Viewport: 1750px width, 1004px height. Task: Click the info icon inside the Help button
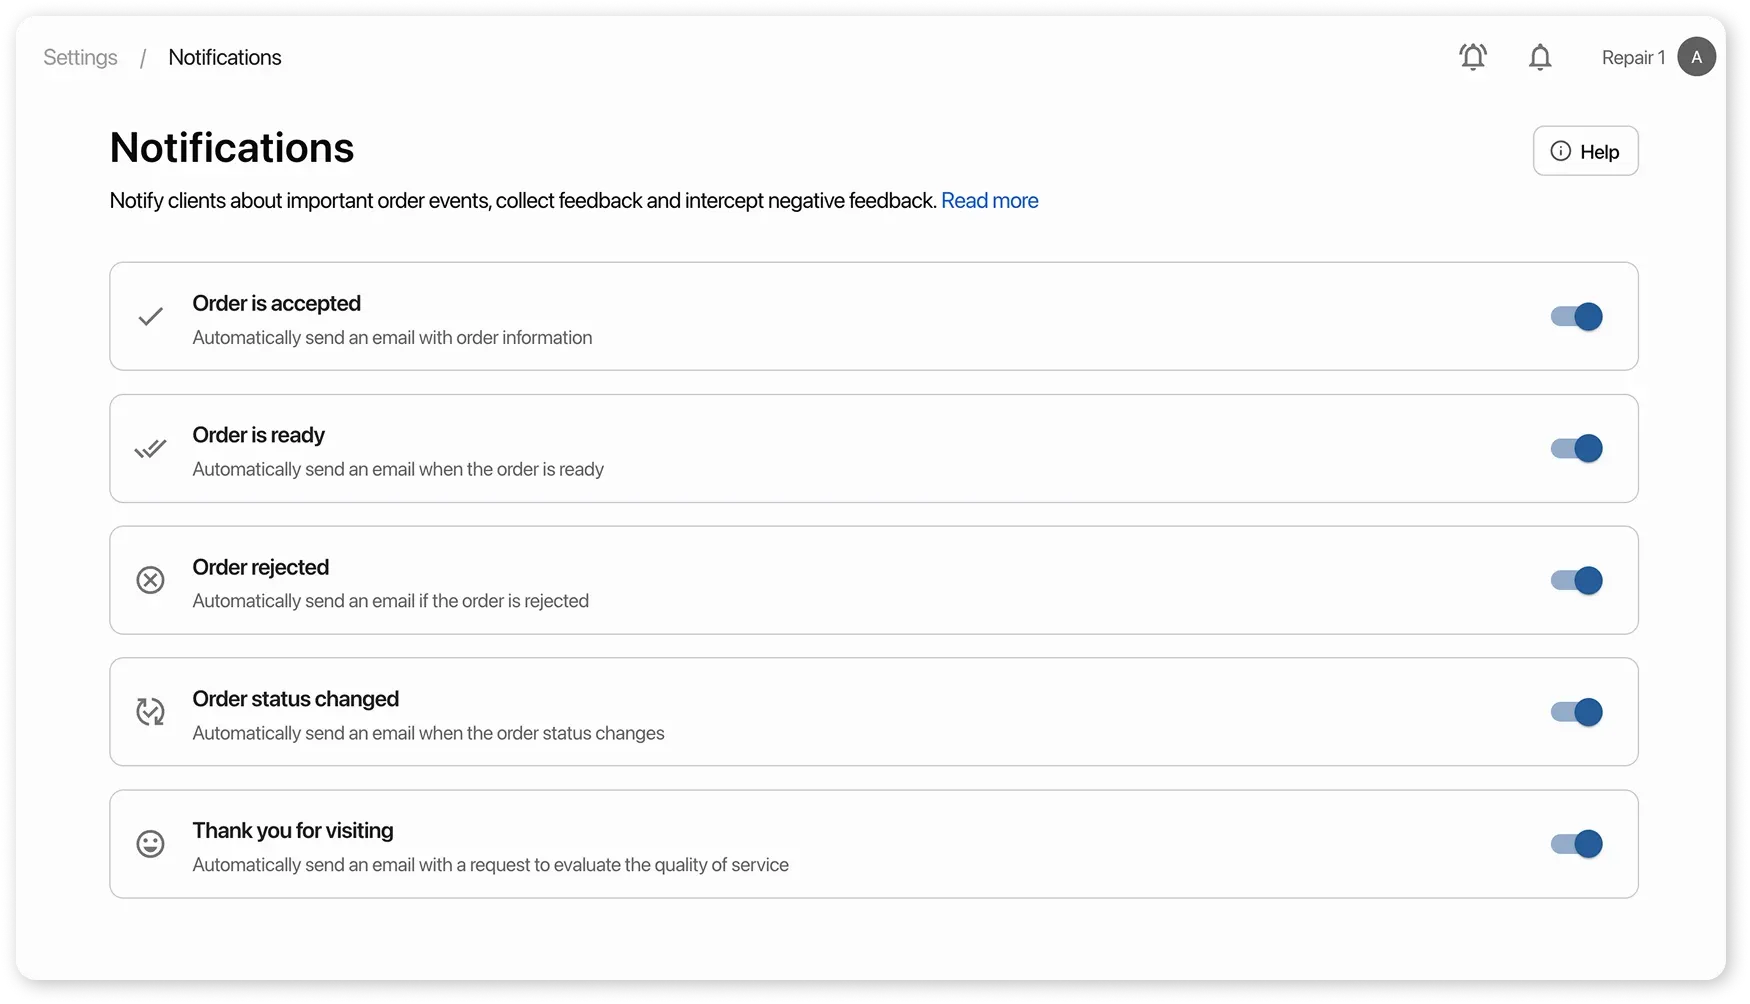(1561, 151)
